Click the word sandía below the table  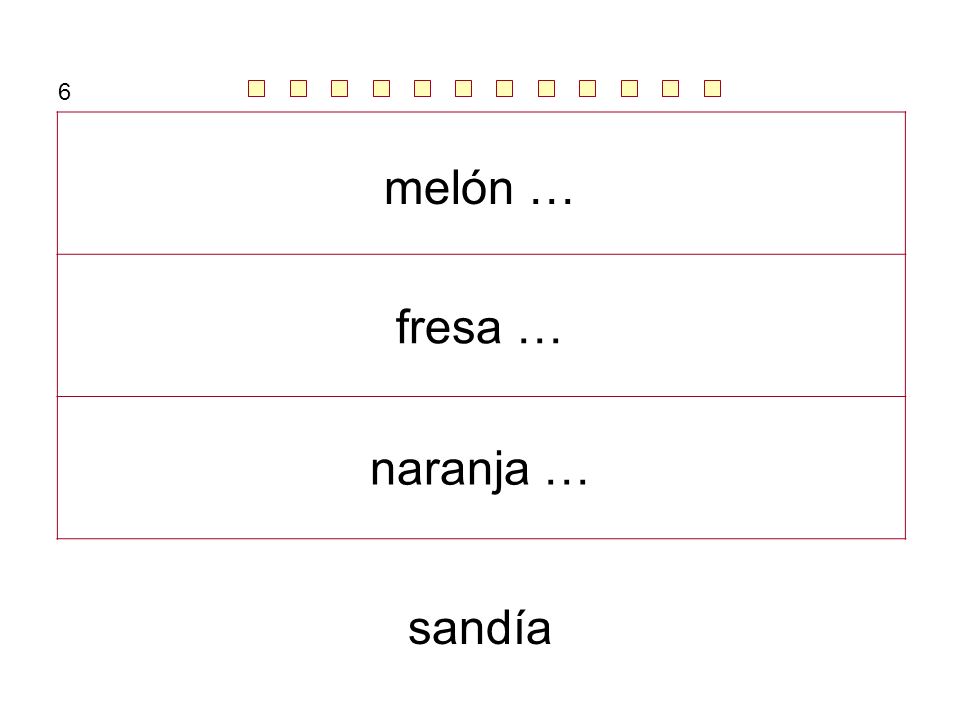point(480,627)
